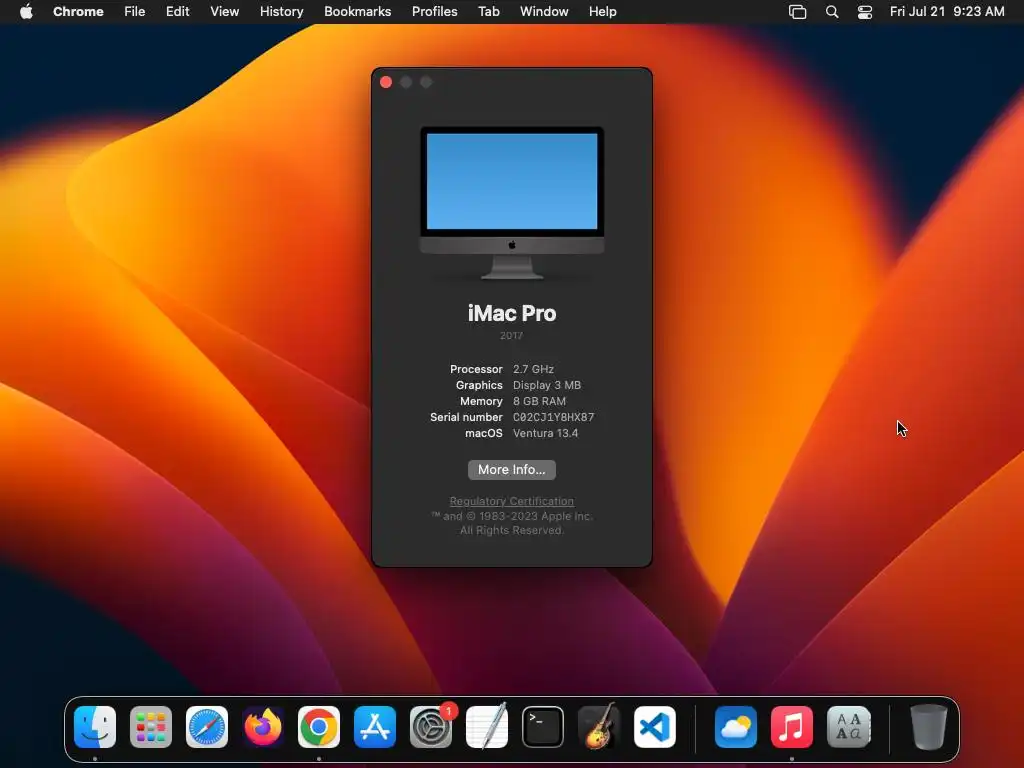
Task: Click the Graphics label
Action: click(x=479, y=385)
